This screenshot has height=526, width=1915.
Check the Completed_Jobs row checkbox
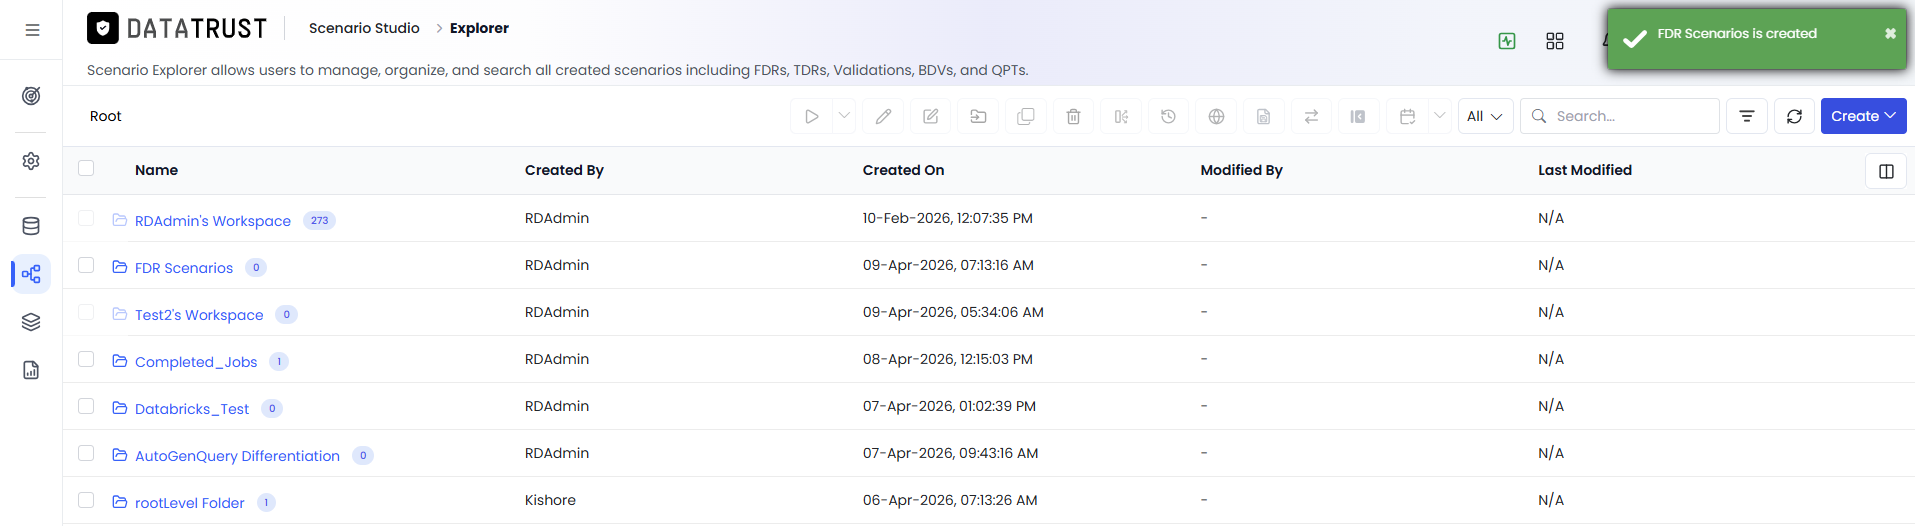point(86,359)
